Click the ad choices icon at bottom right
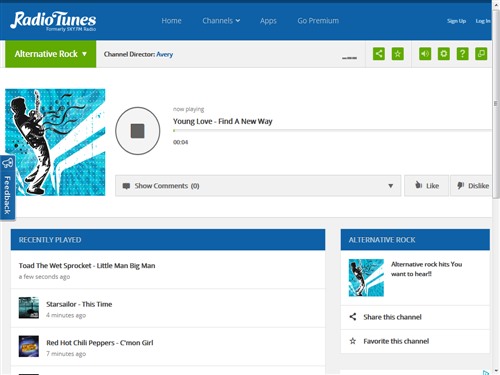Viewport: 500px width, 375px height. pyautogui.click(x=486, y=372)
